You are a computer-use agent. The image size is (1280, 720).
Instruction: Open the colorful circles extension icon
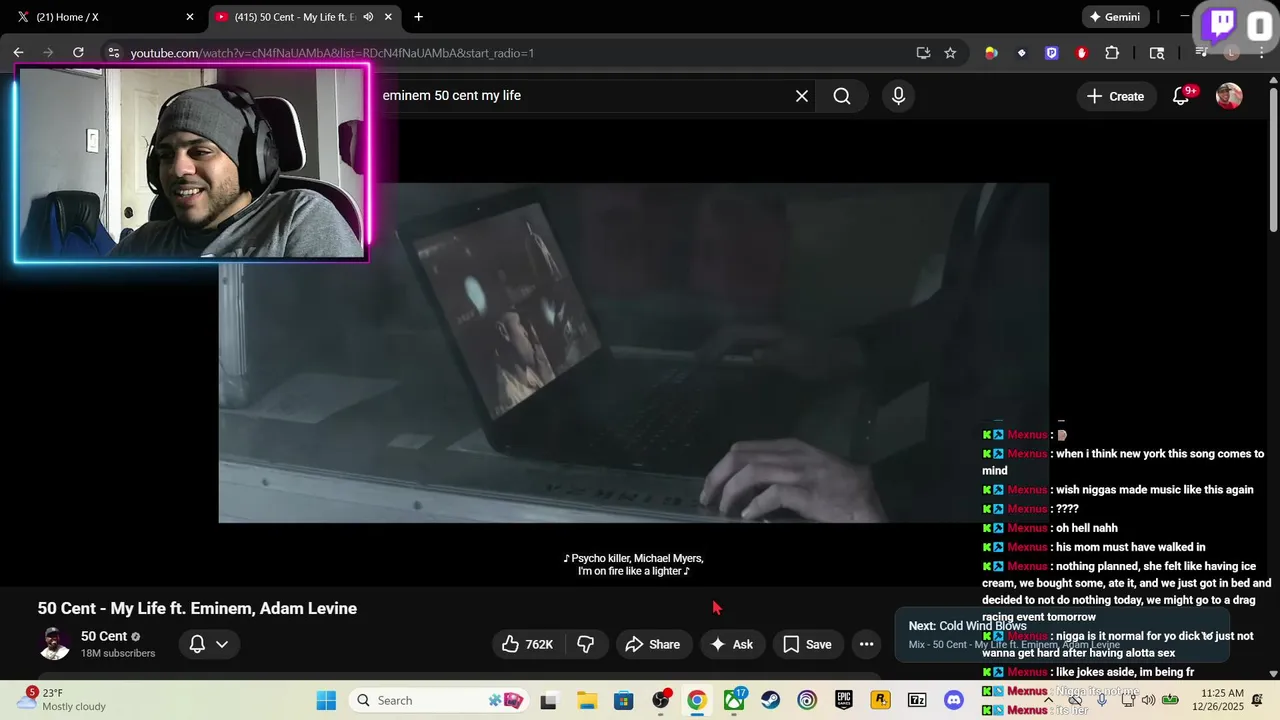991,53
